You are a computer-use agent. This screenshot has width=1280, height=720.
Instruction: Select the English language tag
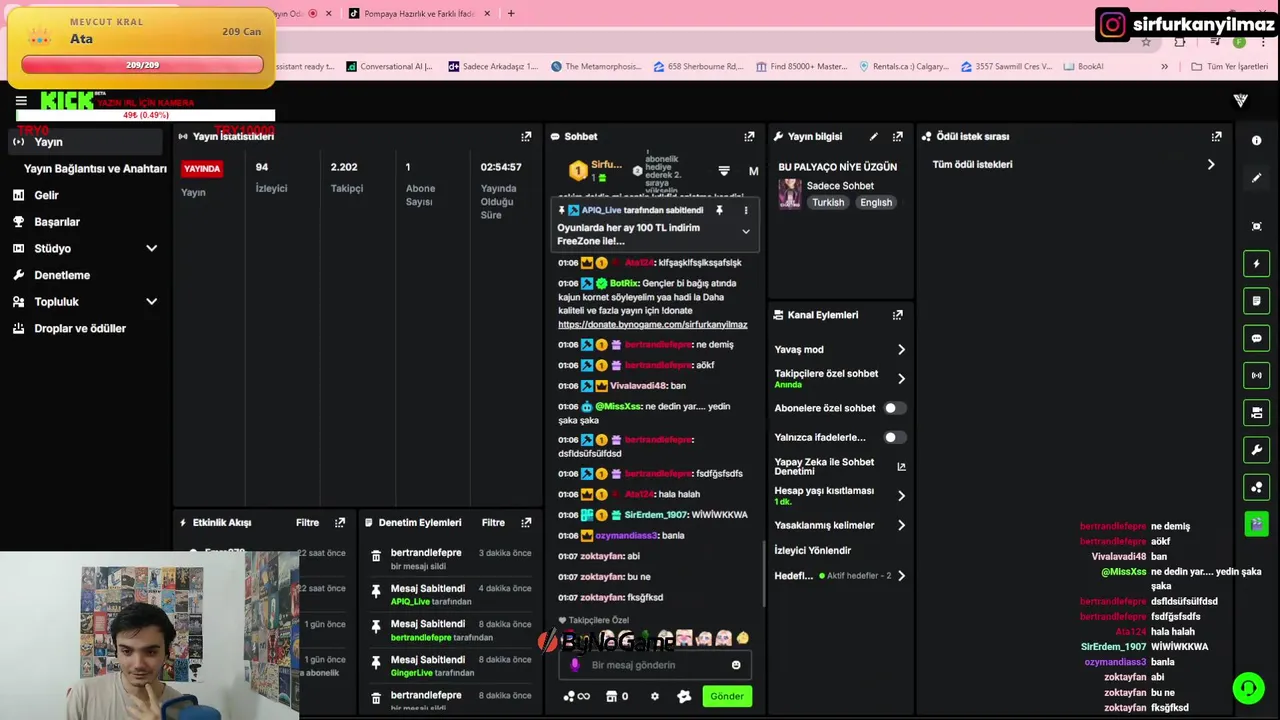876,202
